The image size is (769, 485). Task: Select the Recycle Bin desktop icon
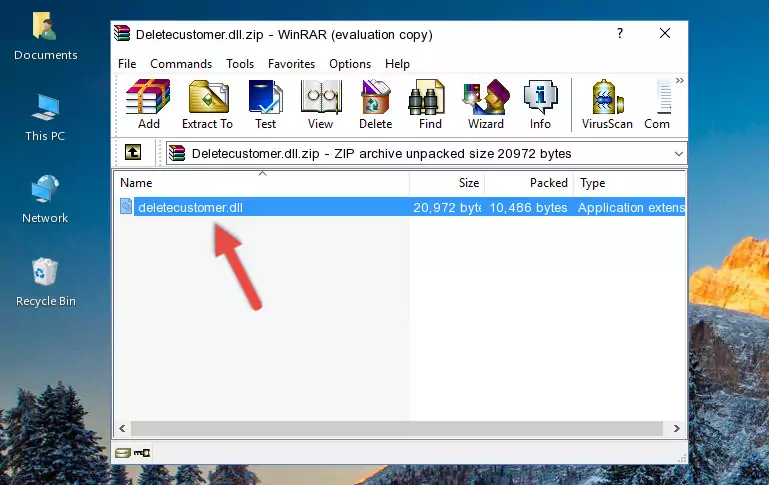[46, 282]
